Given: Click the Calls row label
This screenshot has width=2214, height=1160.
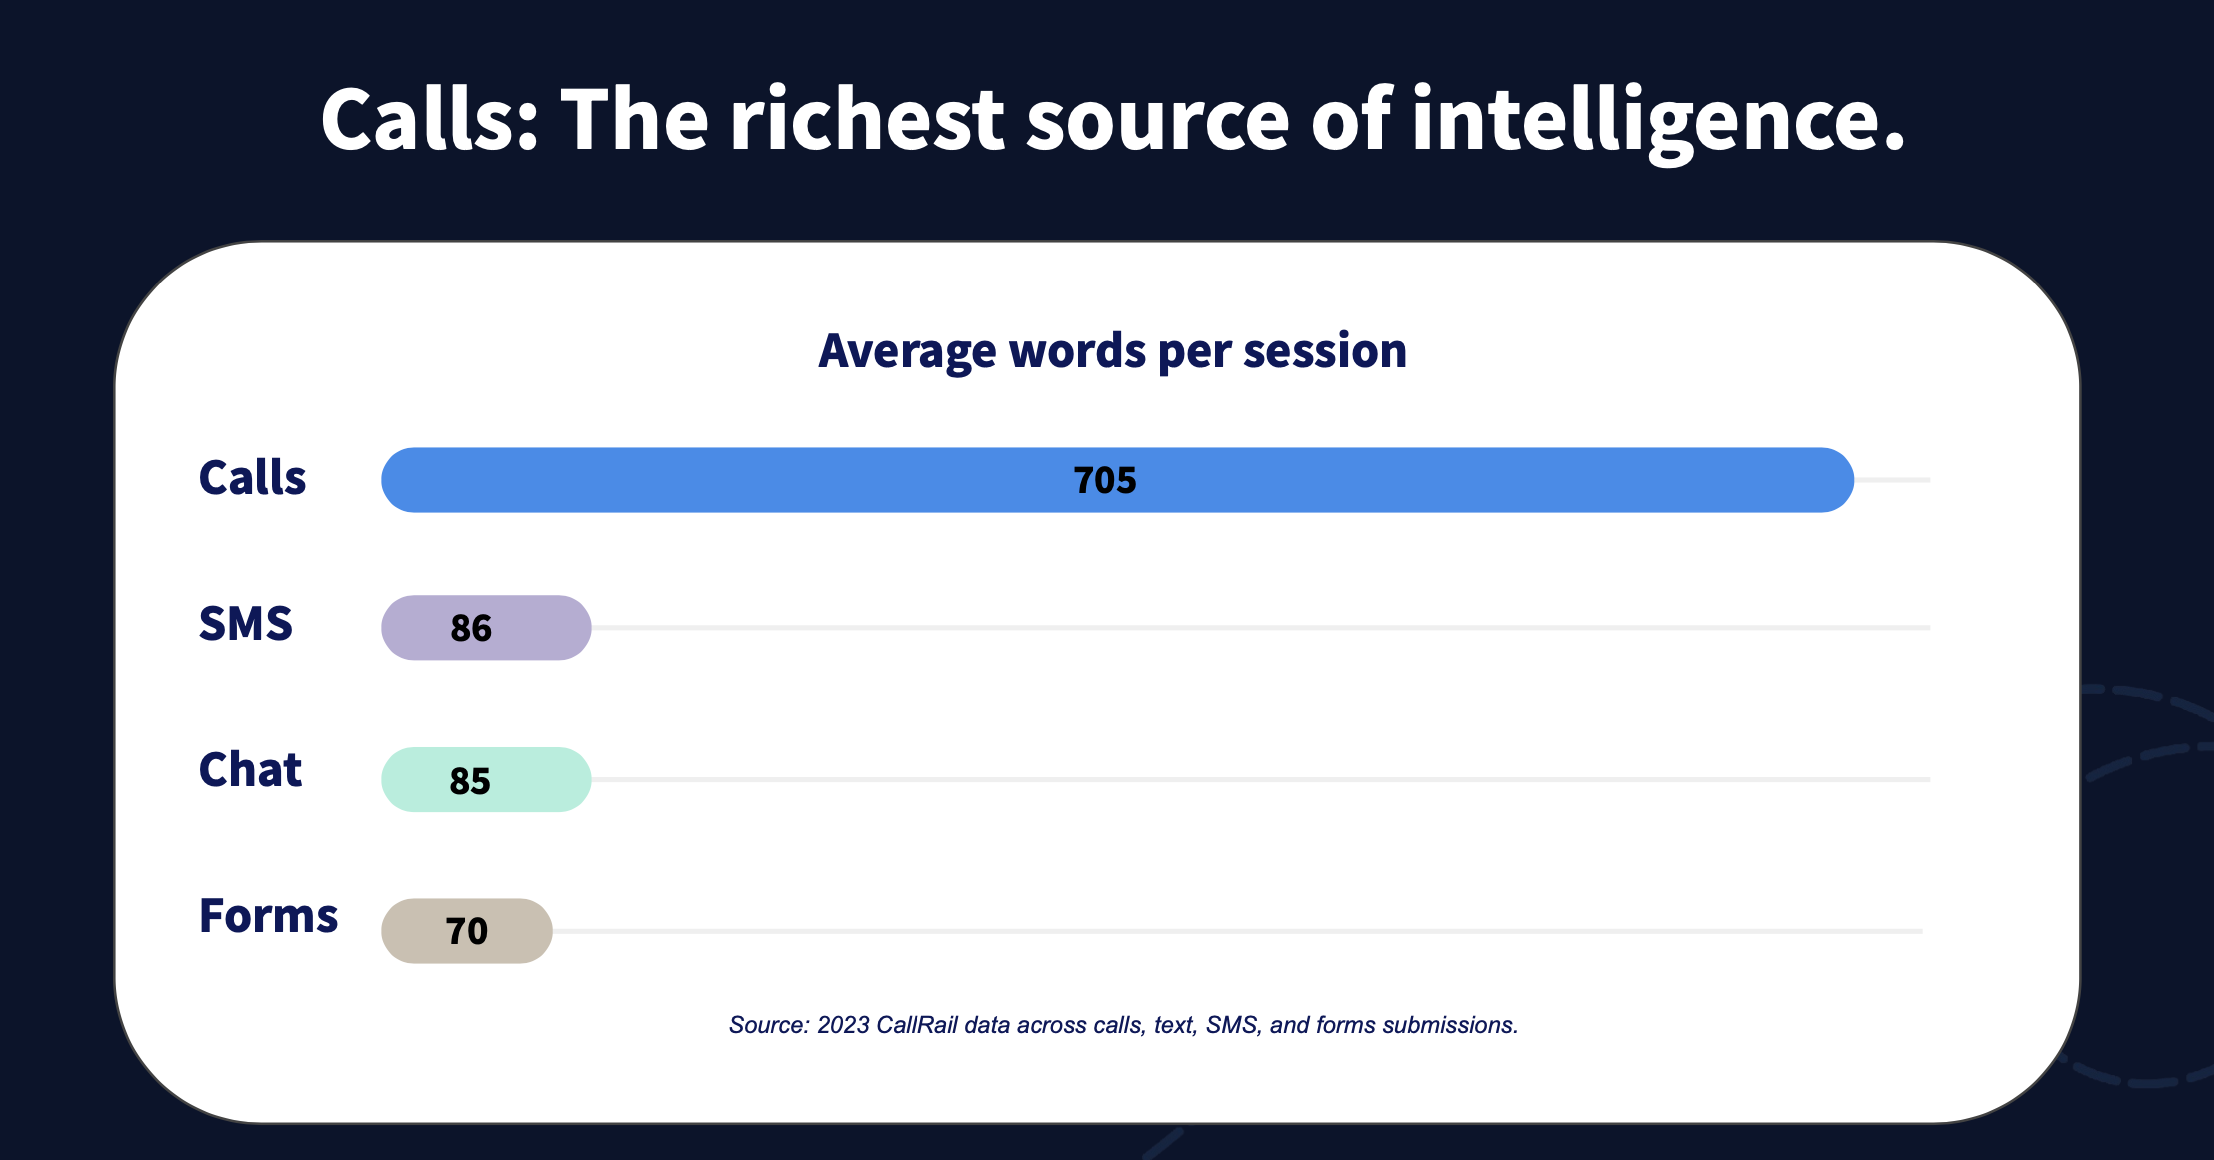Looking at the screenshot, I should (252, 478).
